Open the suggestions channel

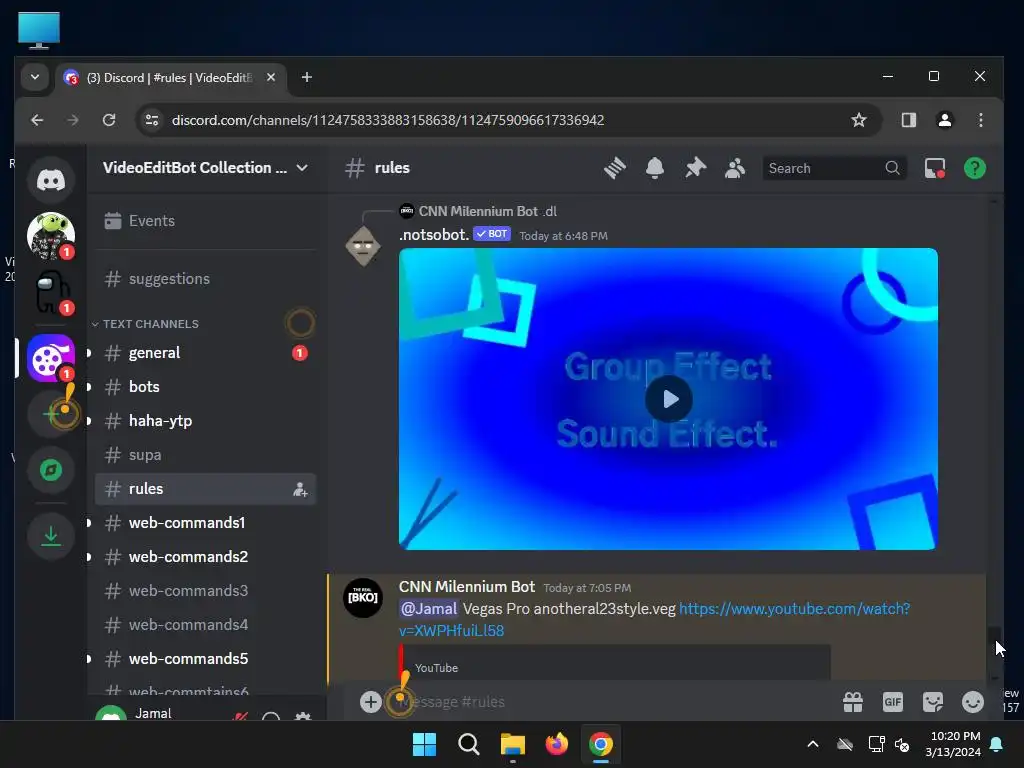(206, 279)
